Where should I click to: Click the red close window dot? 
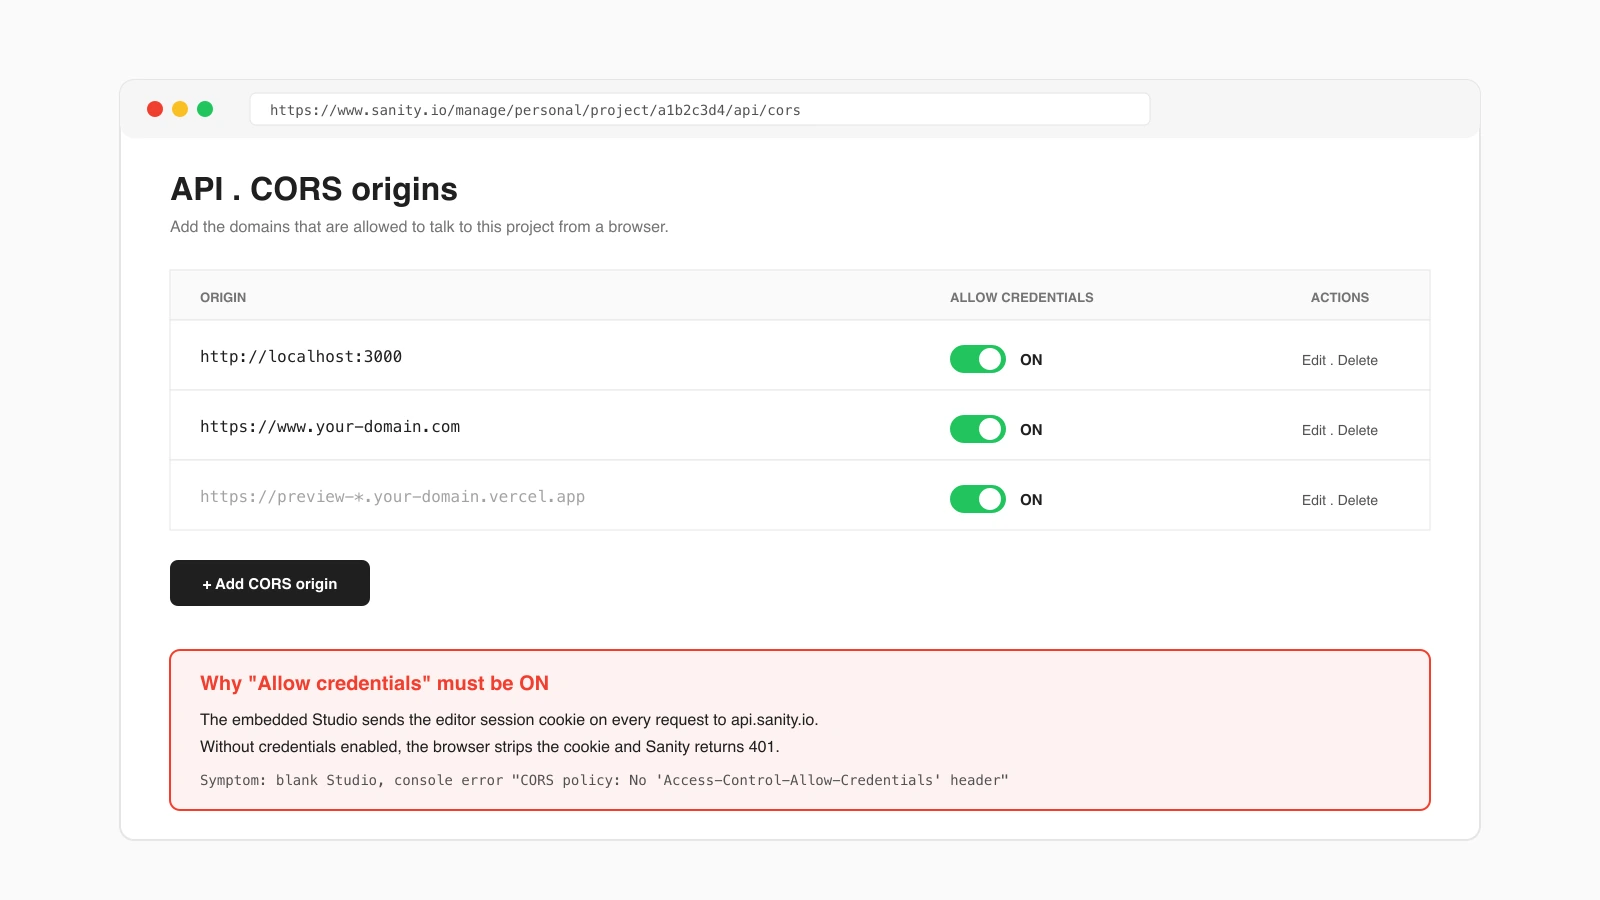(155, 109)
